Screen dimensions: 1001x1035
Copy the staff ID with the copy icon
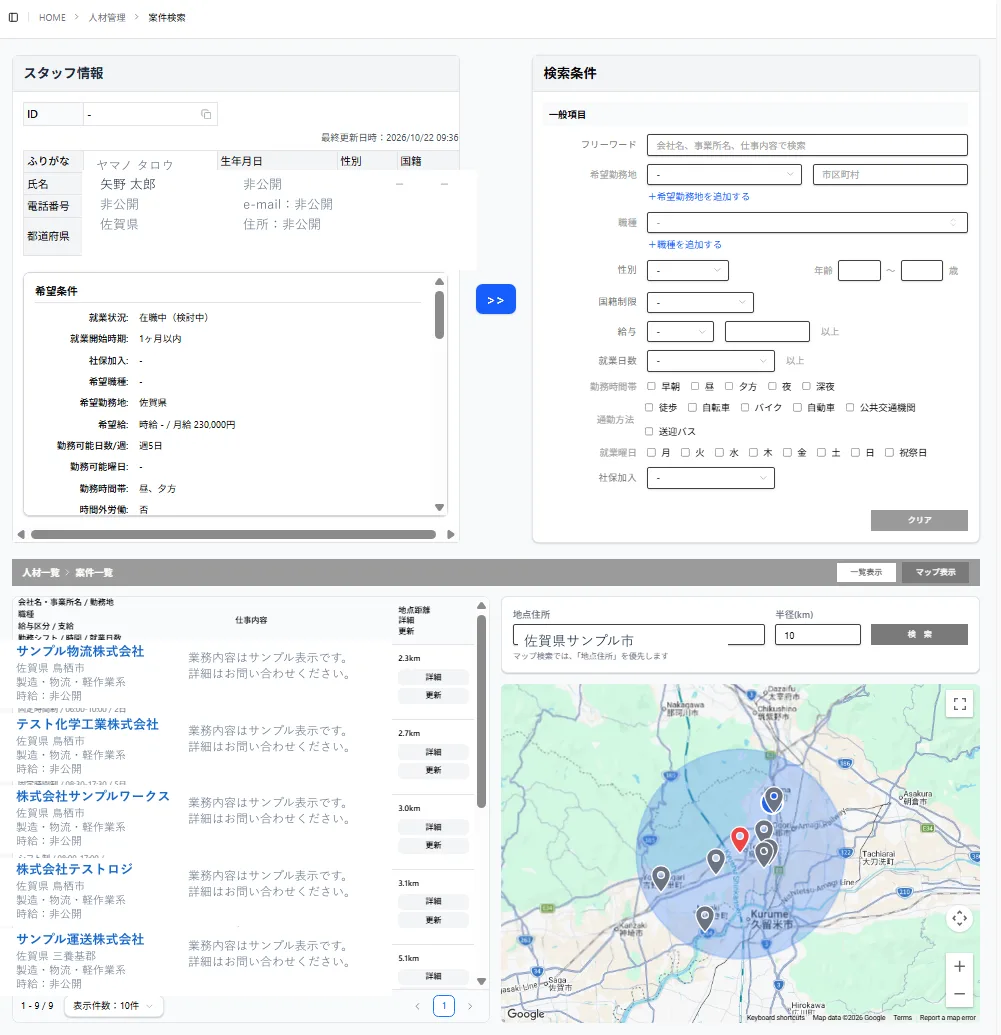(x=206, y=114)
